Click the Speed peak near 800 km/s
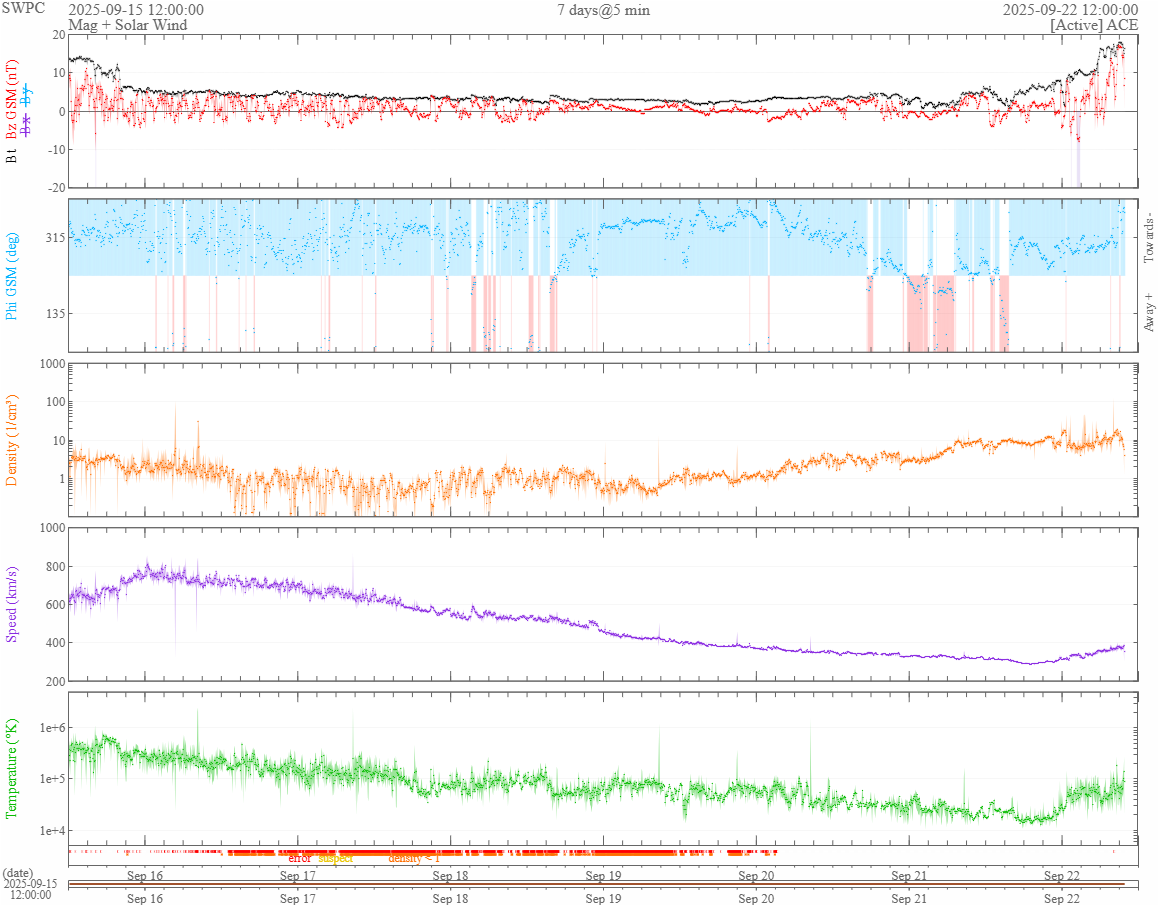1158x905 pixels. [148, 568]
